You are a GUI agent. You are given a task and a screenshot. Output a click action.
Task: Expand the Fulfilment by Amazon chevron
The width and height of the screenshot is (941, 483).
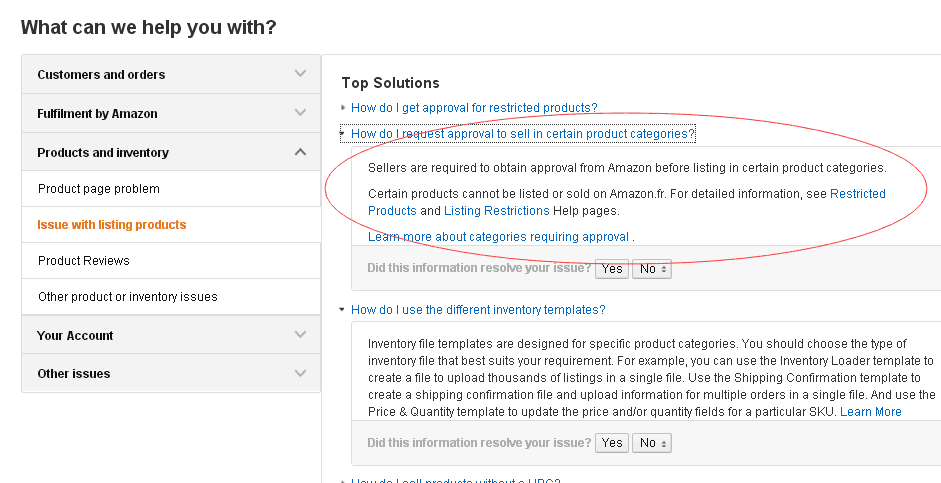[300, 113]
